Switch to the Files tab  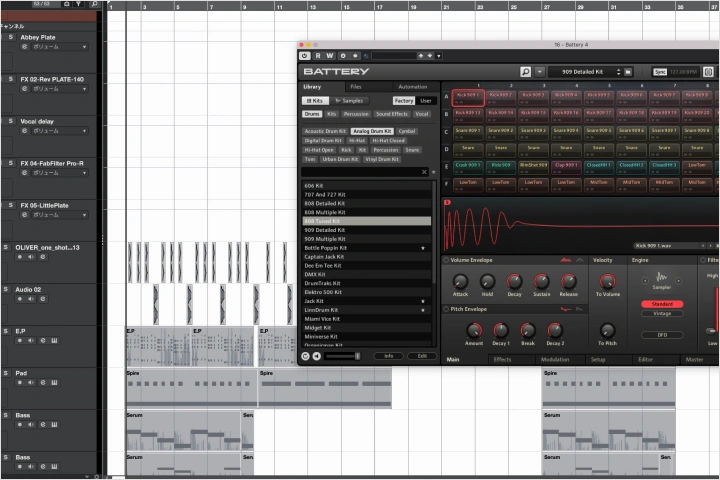pyautogui.click(x=356, y=87)
